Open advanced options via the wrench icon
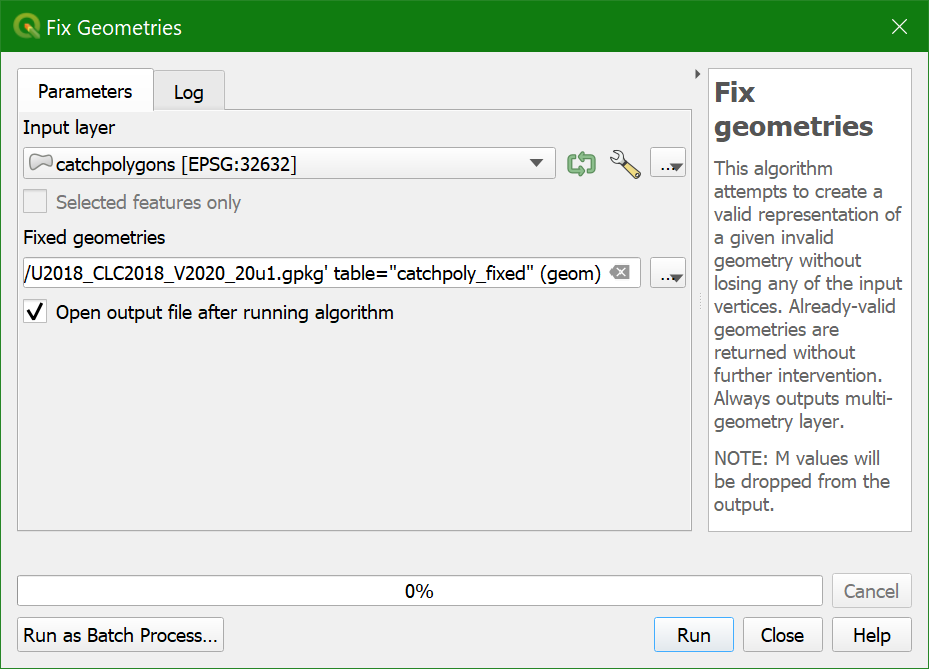 tap(625, 164)
